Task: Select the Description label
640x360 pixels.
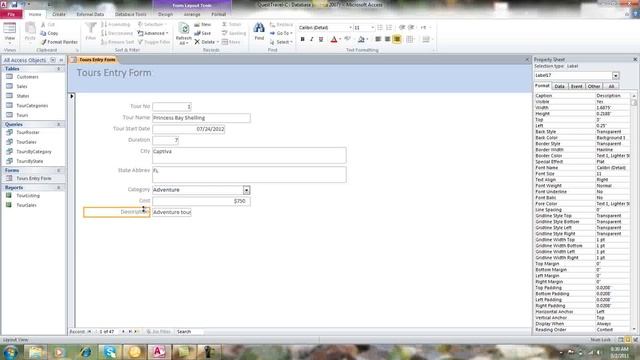Action: click(117, 212)
